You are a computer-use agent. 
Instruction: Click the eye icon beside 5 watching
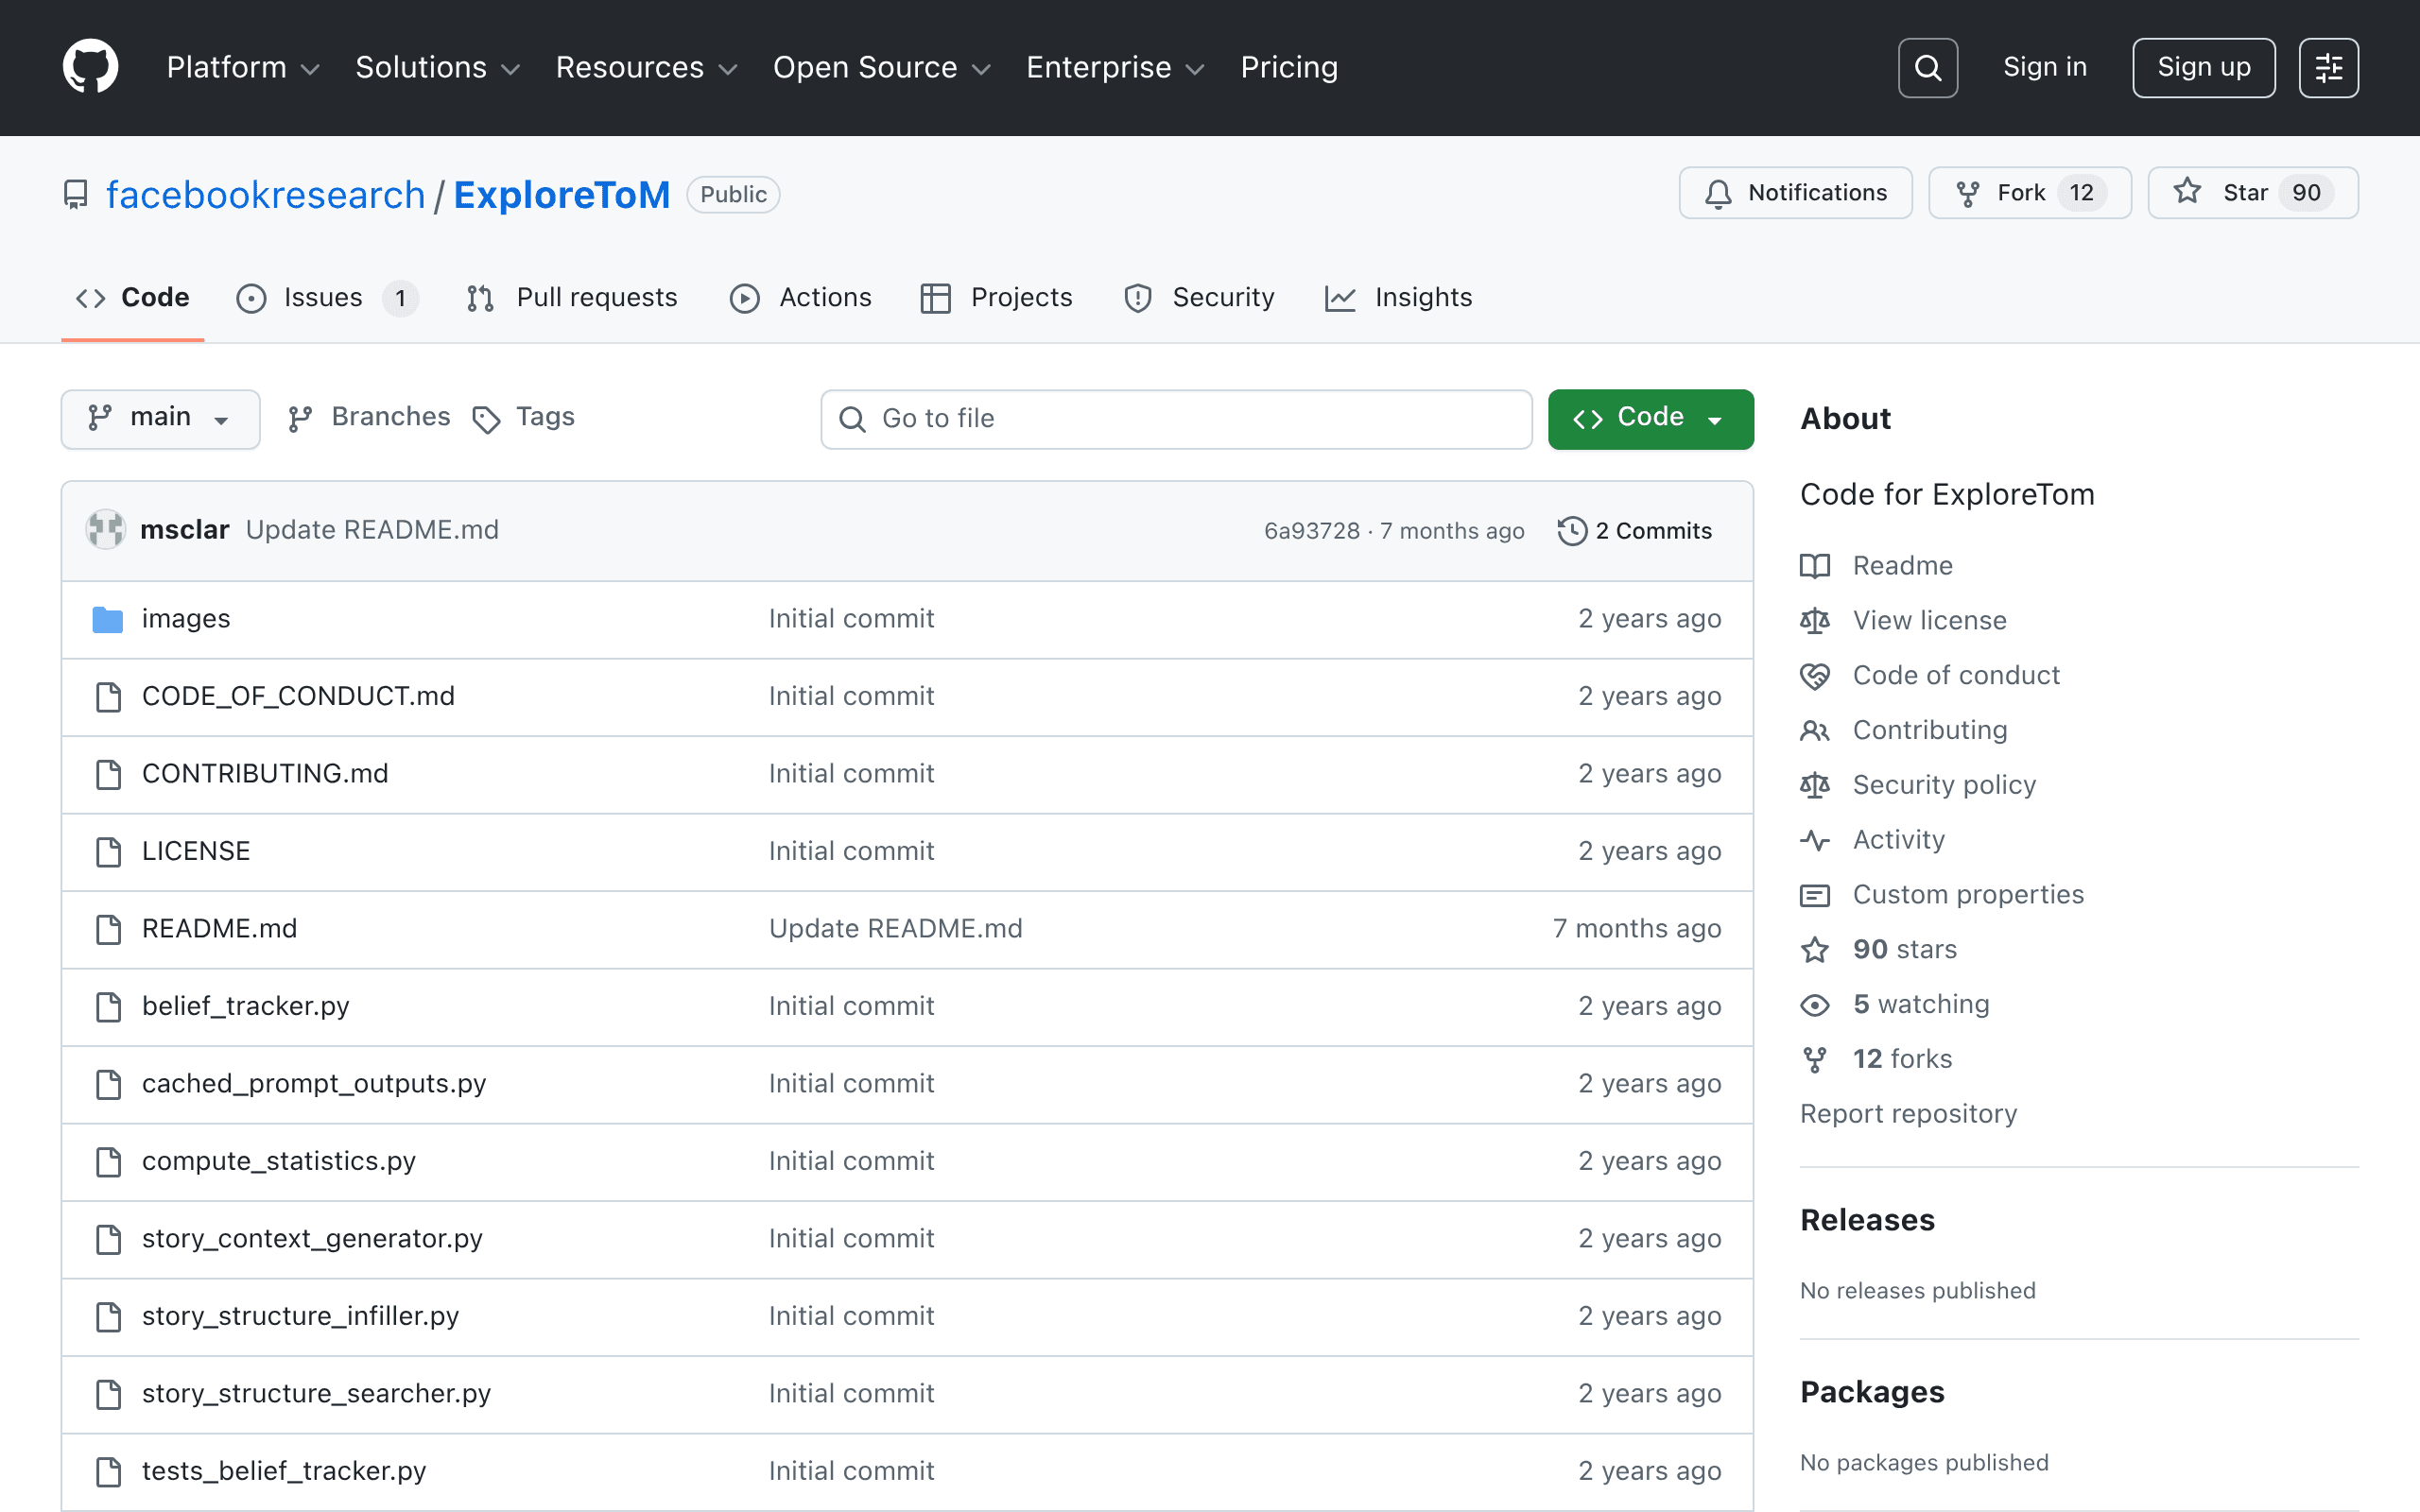tap(1815, 1005)
